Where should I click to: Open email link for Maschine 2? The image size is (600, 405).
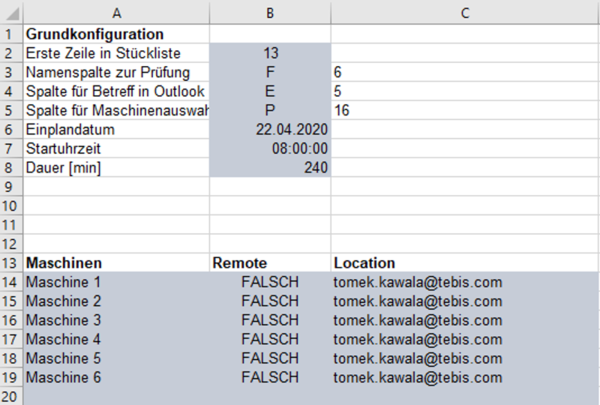coord(417,301)
